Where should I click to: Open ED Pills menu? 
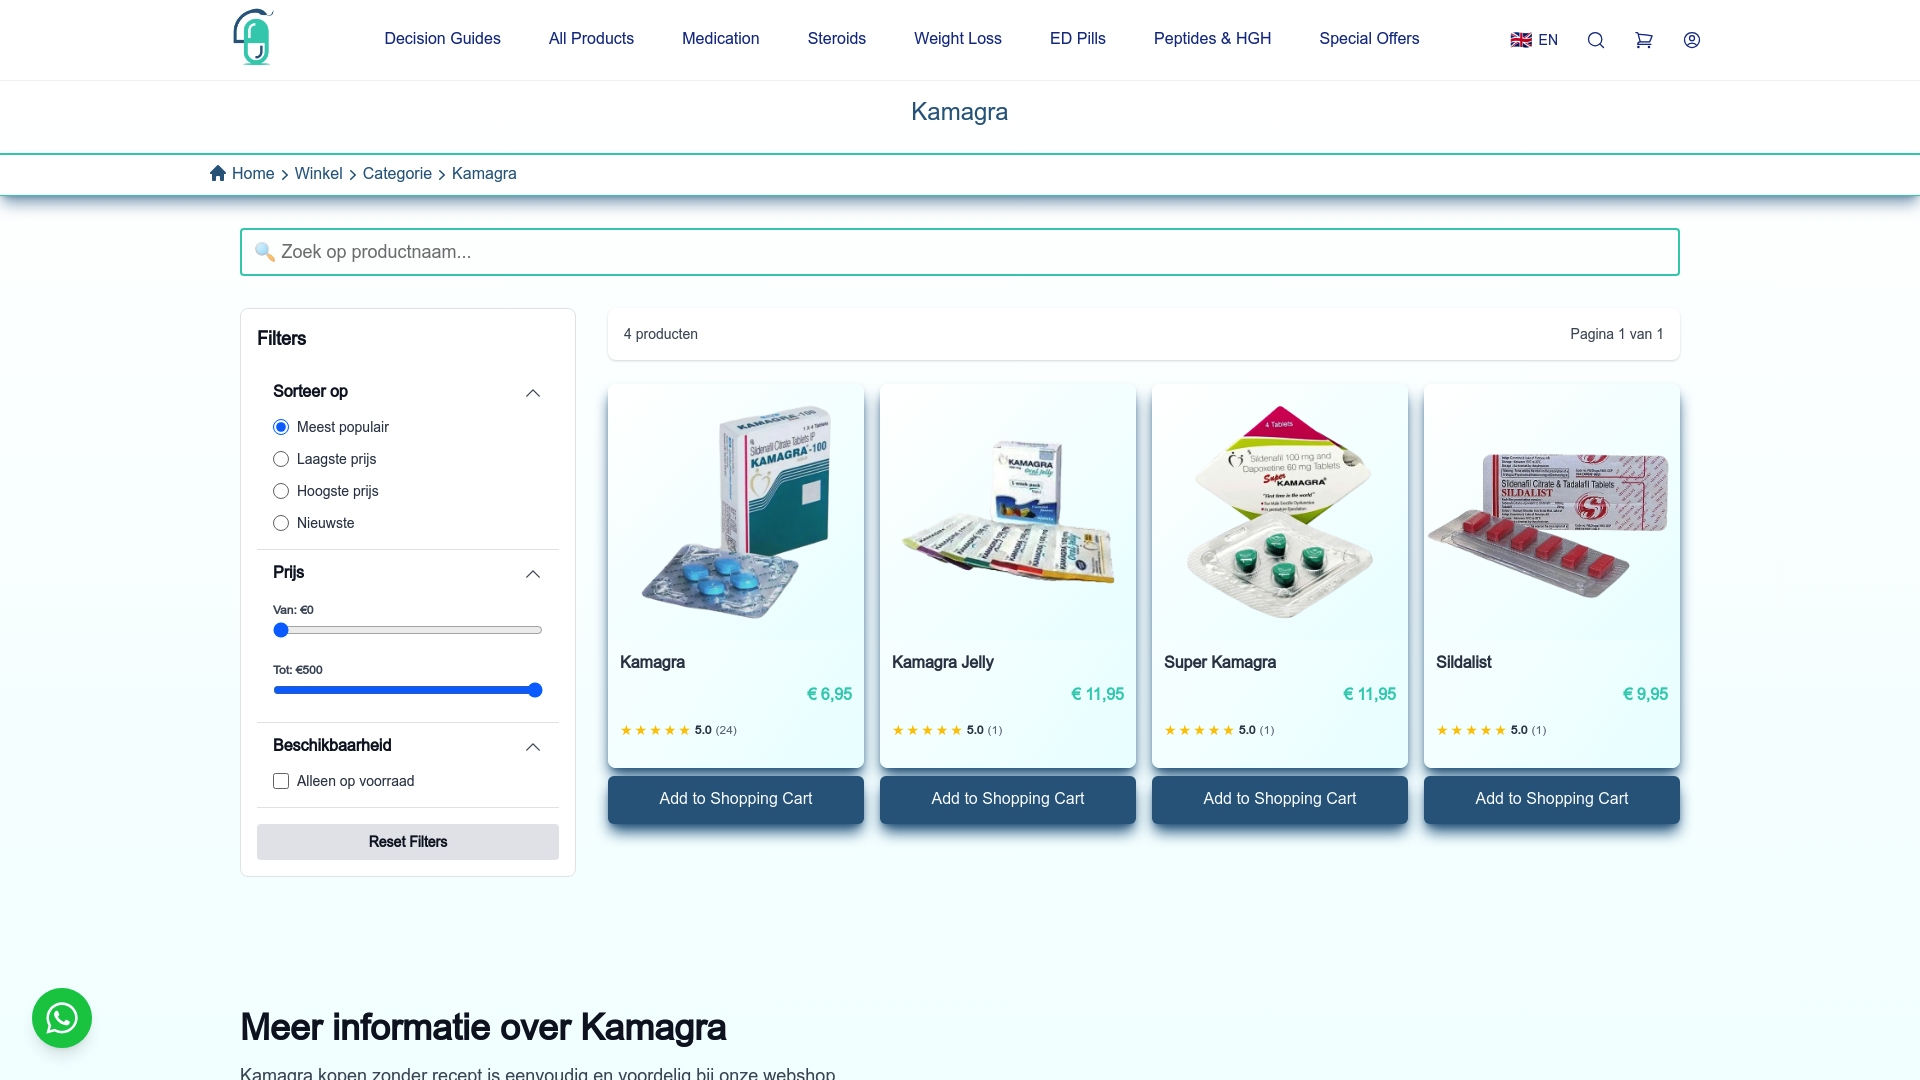click(1077, 38)
